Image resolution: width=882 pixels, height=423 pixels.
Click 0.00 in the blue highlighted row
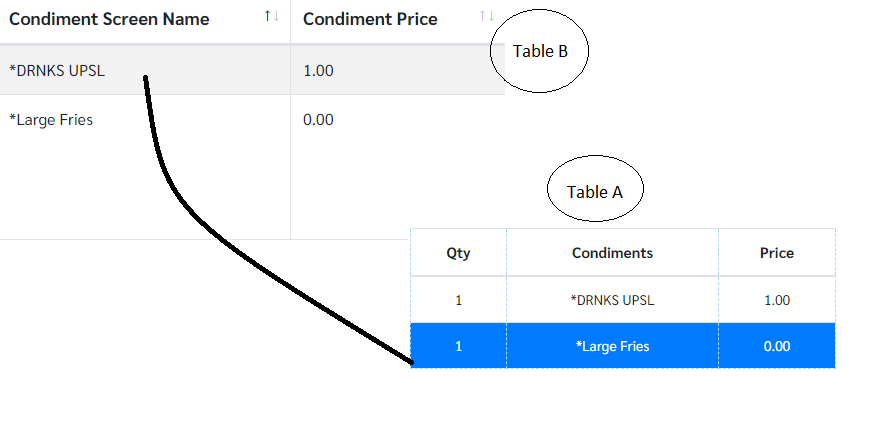click(x=777, y=346)
